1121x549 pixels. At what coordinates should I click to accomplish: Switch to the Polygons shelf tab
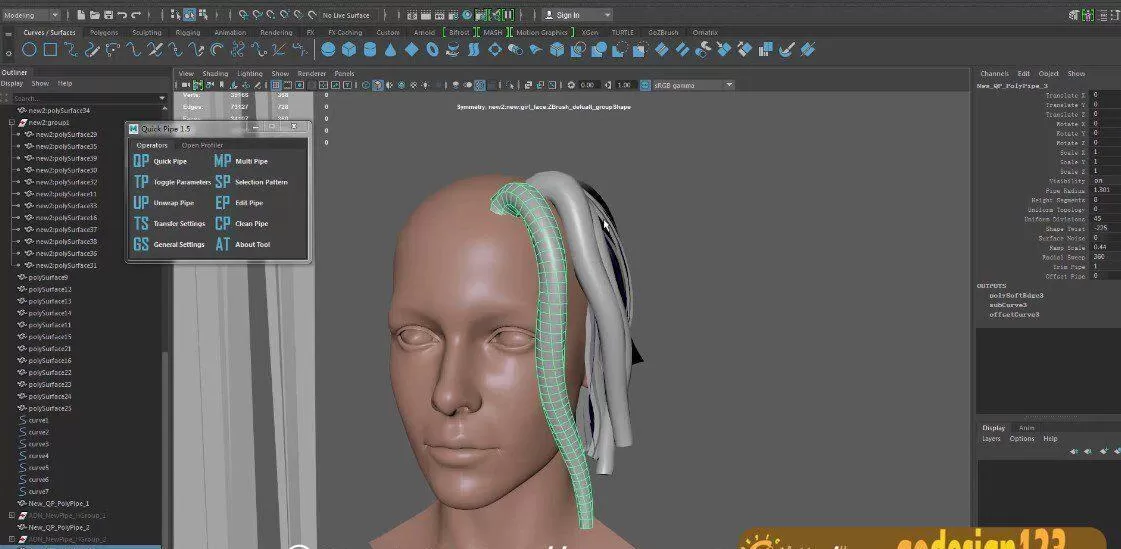pyautogui.click(x=104, y=32)
